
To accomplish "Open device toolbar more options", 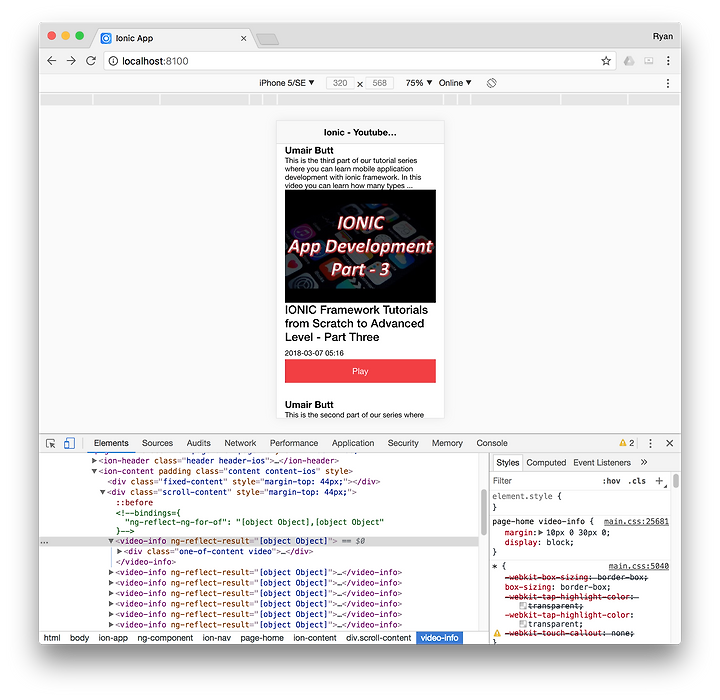I will point(668,83).
